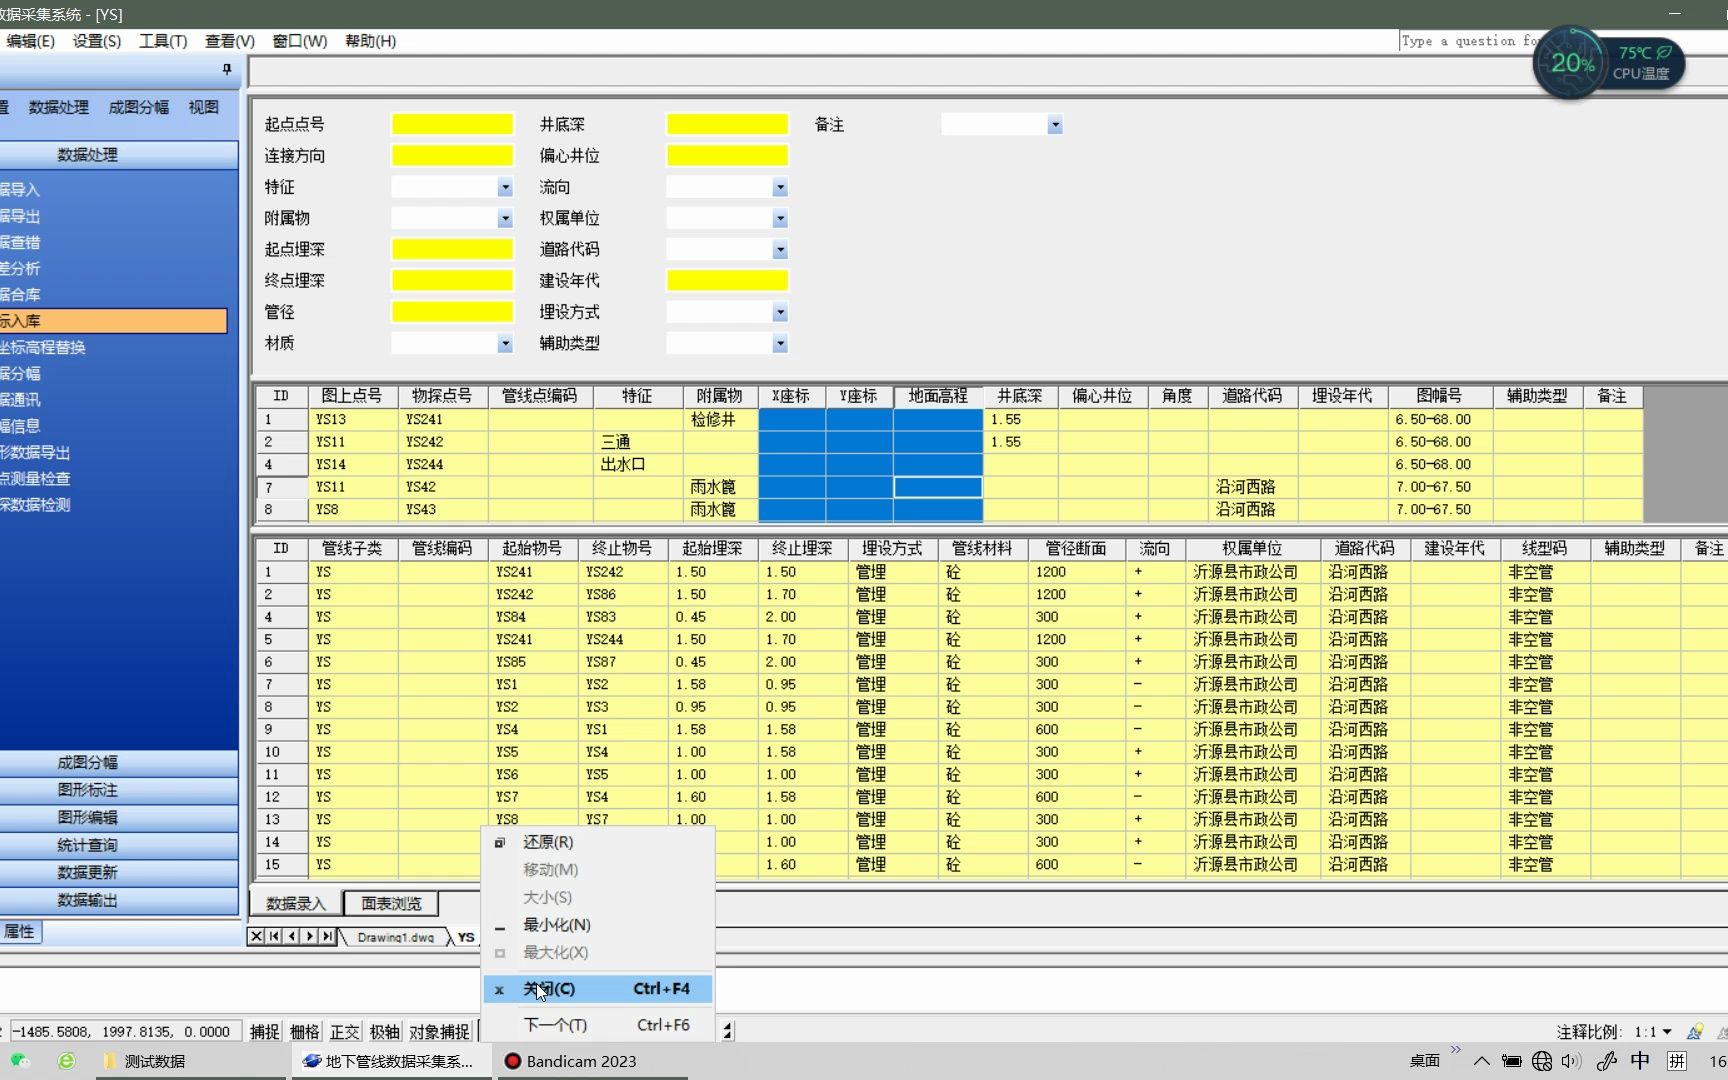Open the 查看(V) menu
This screenshot has width=1728, height=1080.
[229, 41]
